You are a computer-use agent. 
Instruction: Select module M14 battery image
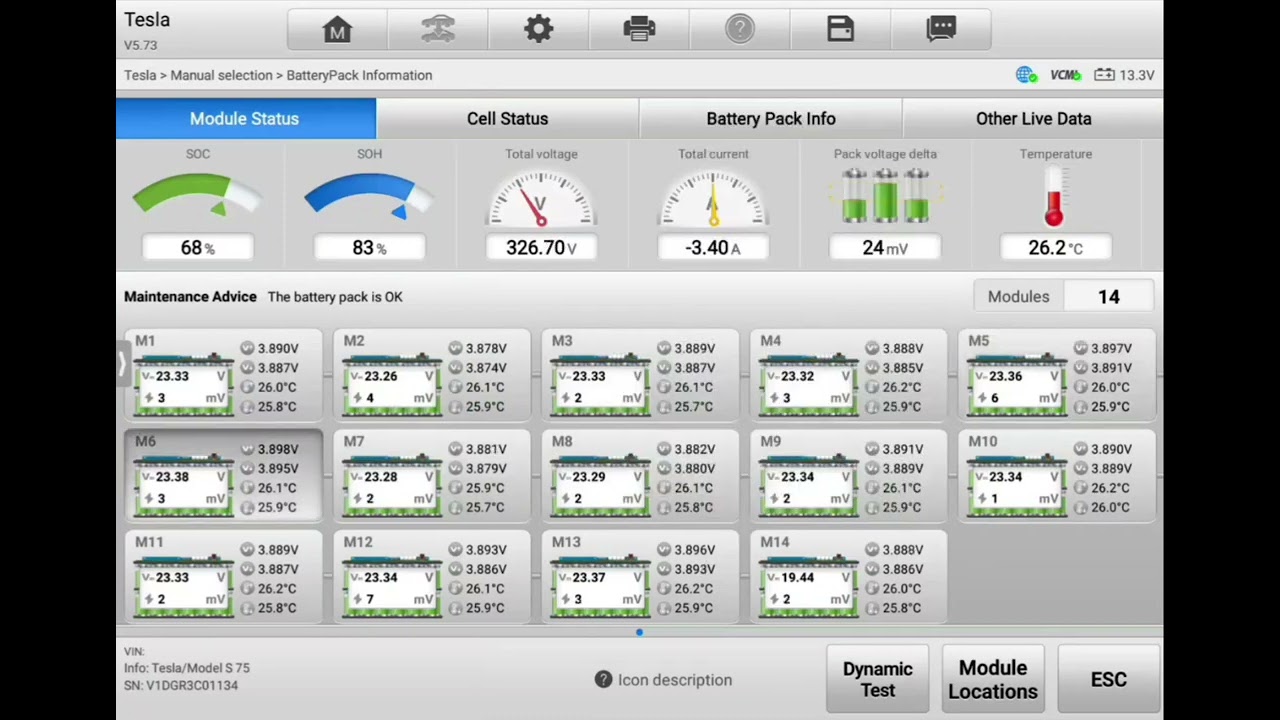808,586
